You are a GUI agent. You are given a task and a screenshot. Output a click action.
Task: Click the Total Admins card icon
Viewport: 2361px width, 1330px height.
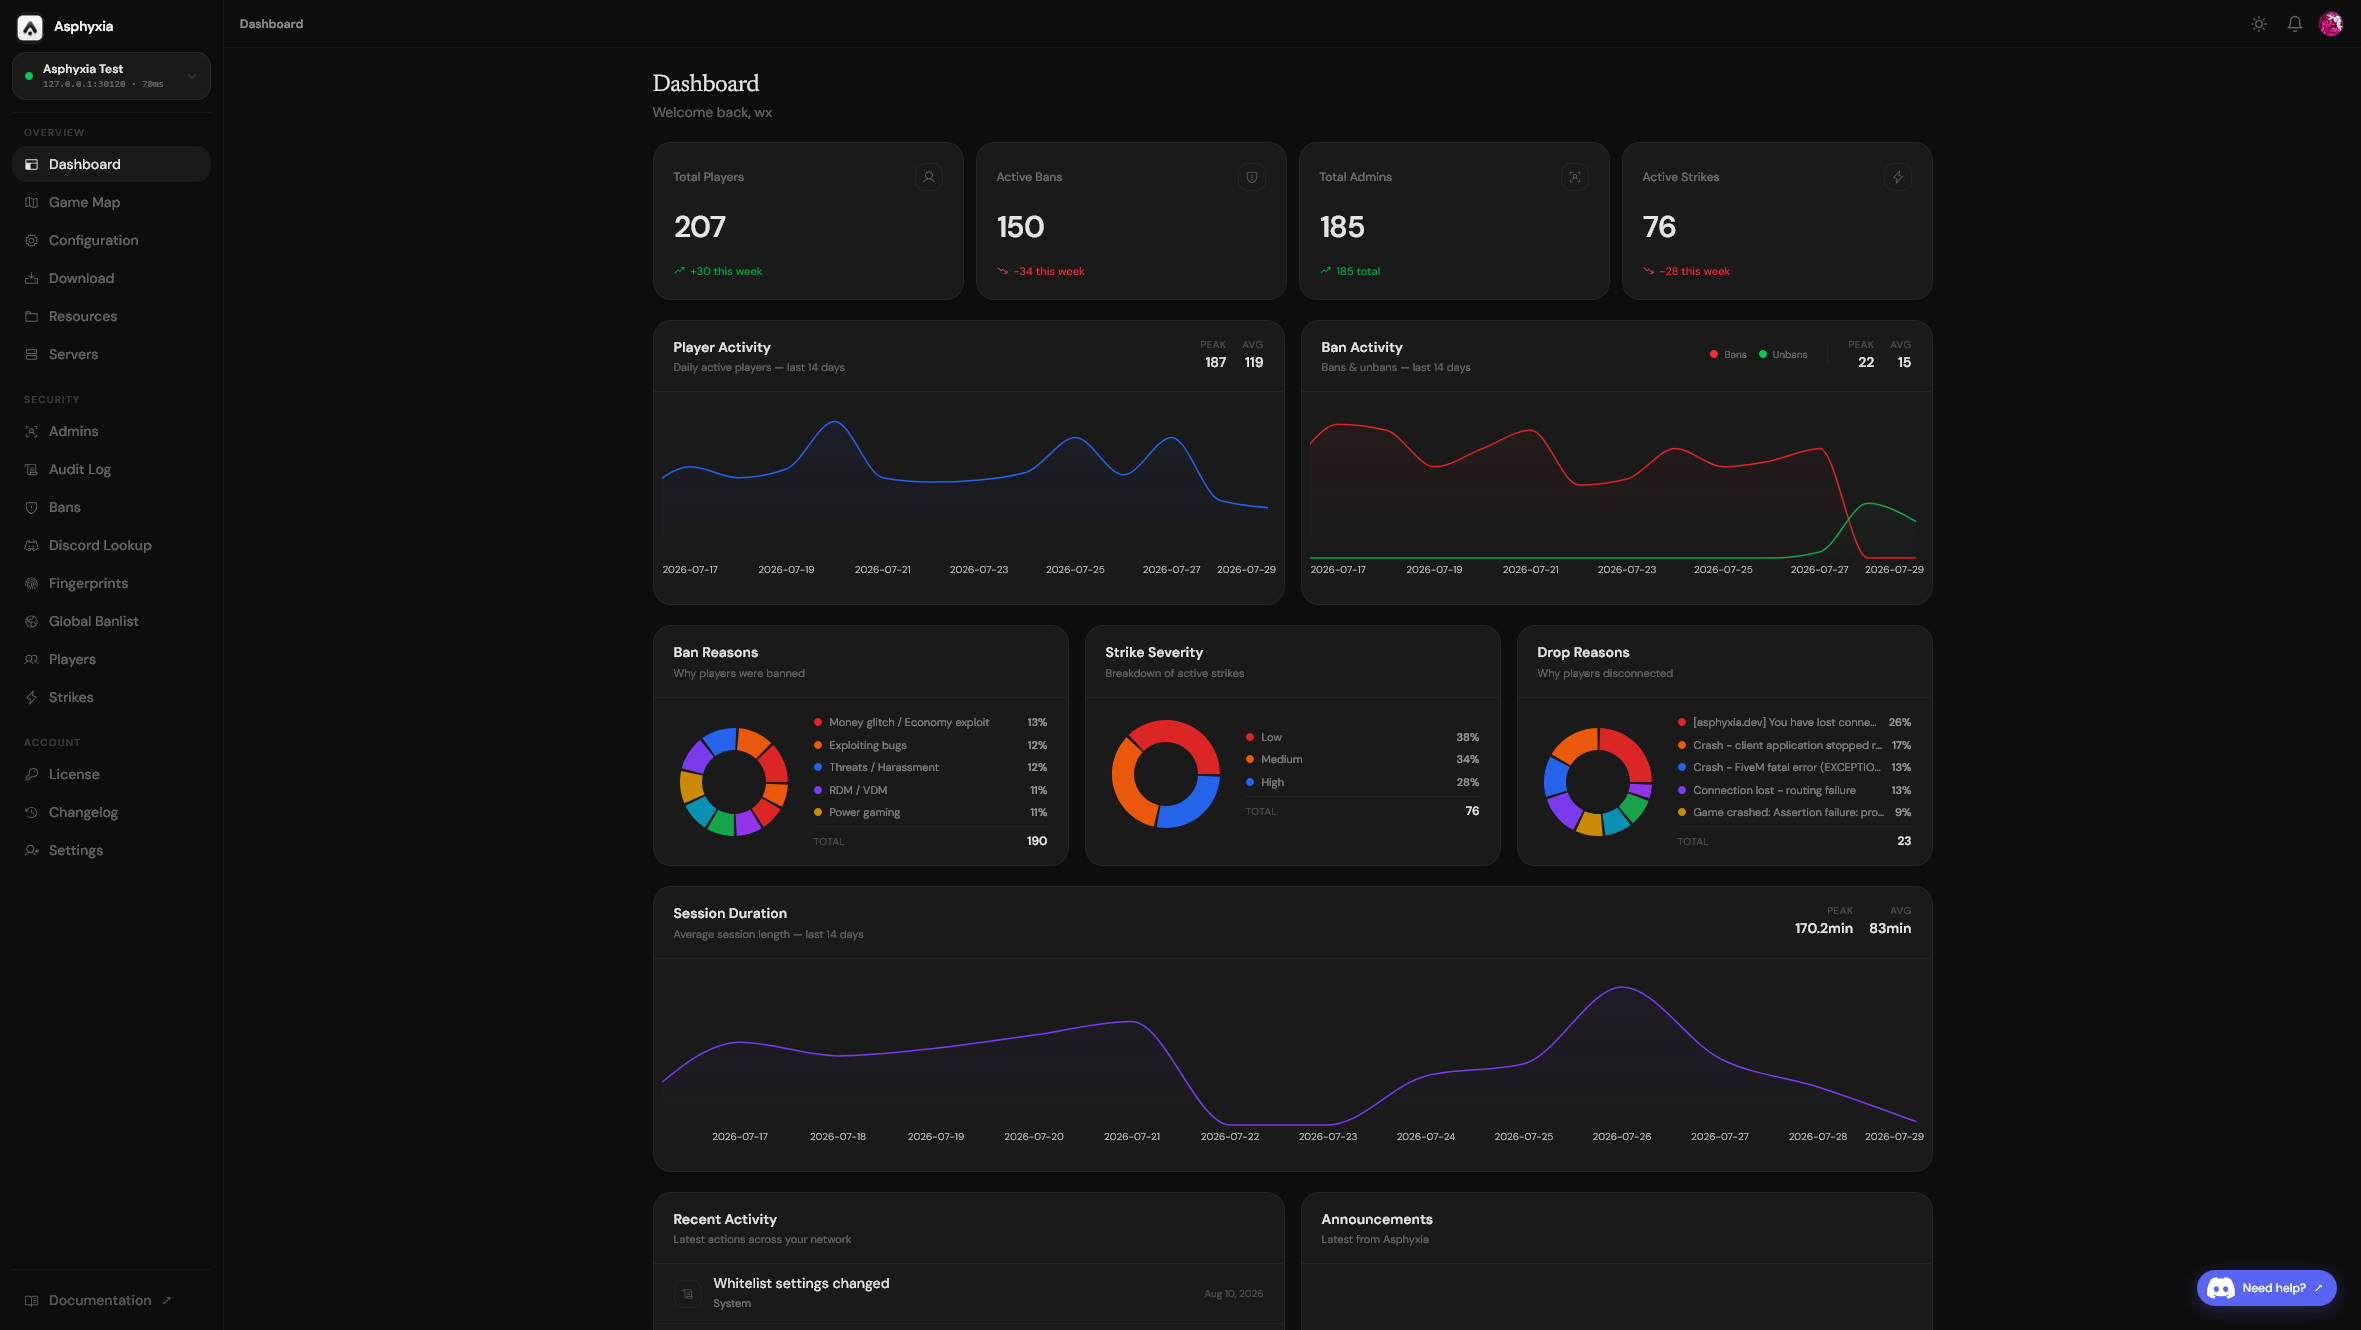[x=1574, y=177]
